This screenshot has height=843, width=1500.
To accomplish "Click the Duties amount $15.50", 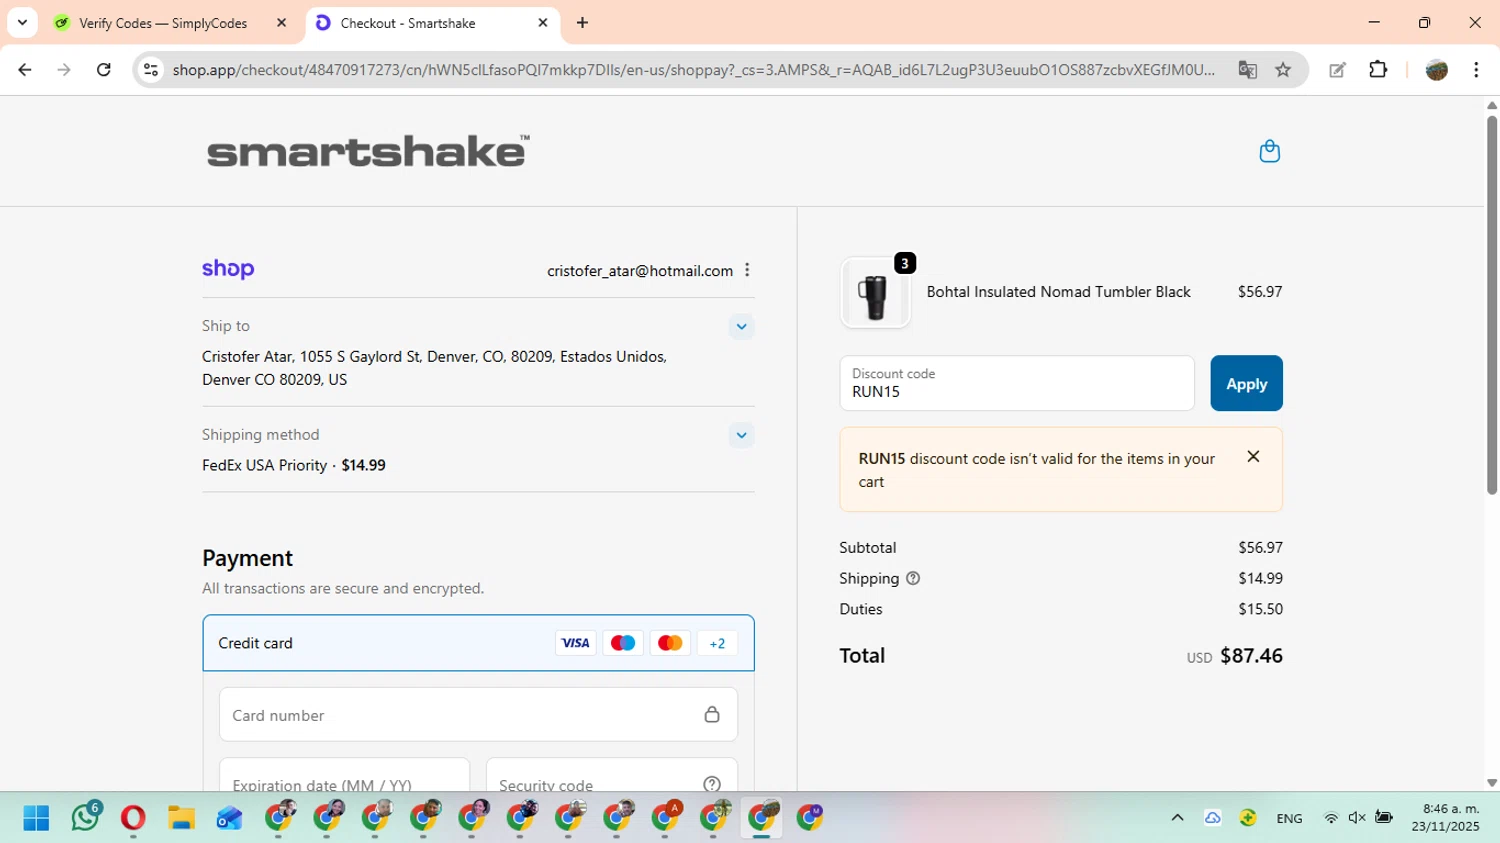I will [1260, 609].
